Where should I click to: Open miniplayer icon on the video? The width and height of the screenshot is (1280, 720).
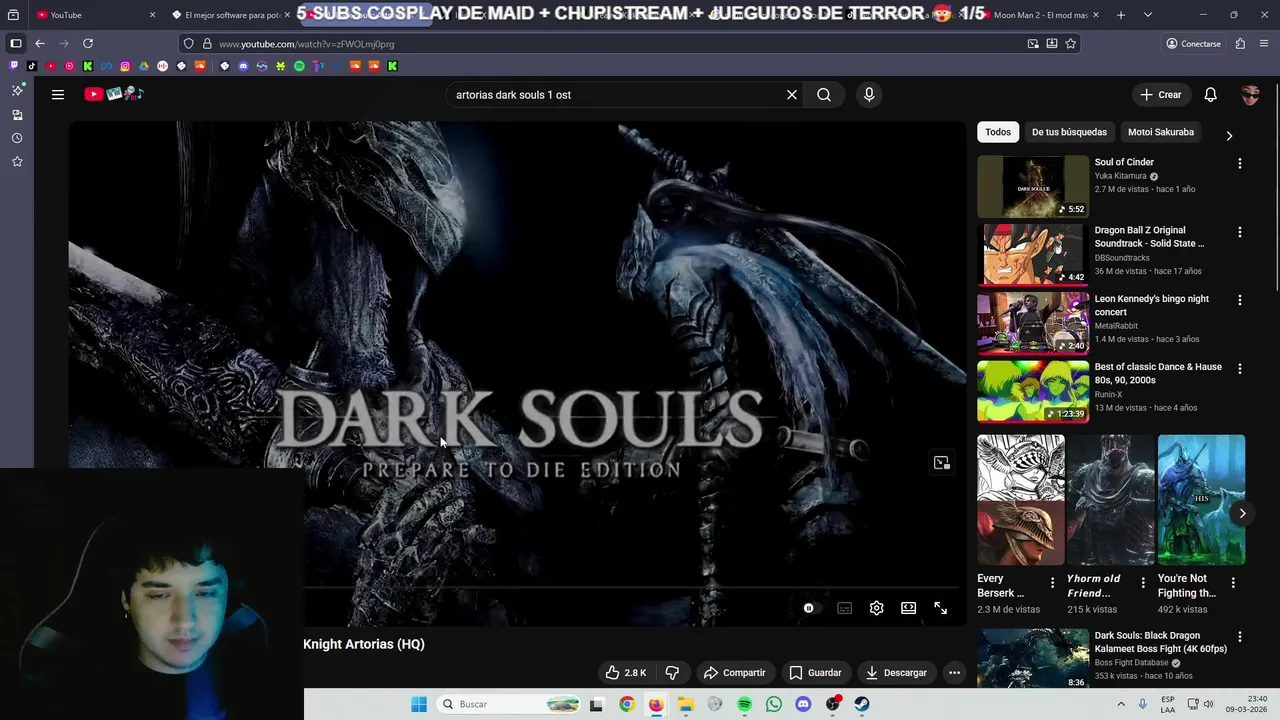(941, 462)
